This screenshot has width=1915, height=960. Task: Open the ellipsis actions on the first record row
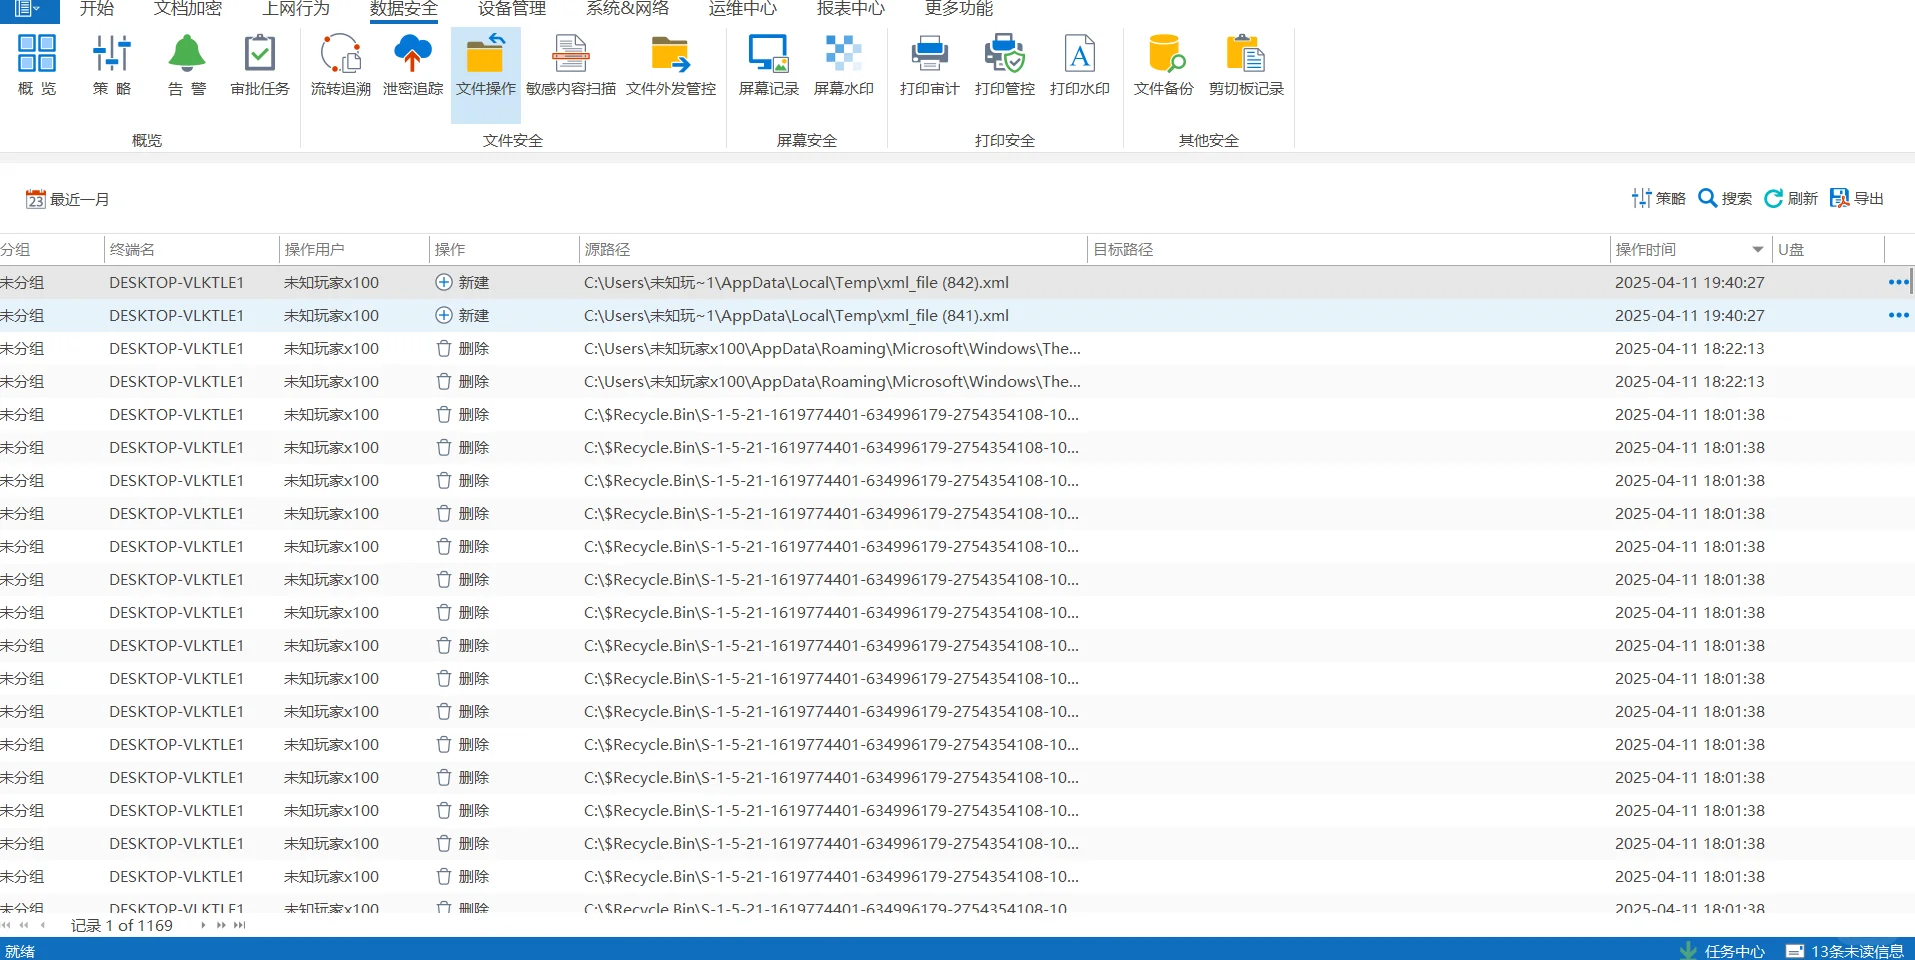click(x=1897, y=282)
